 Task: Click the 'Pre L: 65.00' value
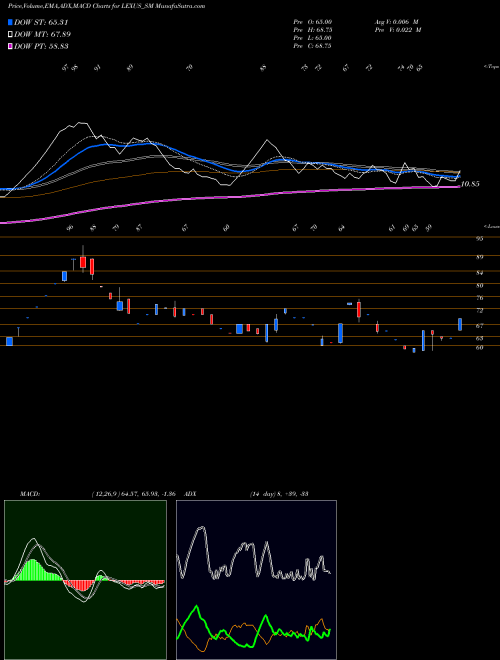pos(312,38)
